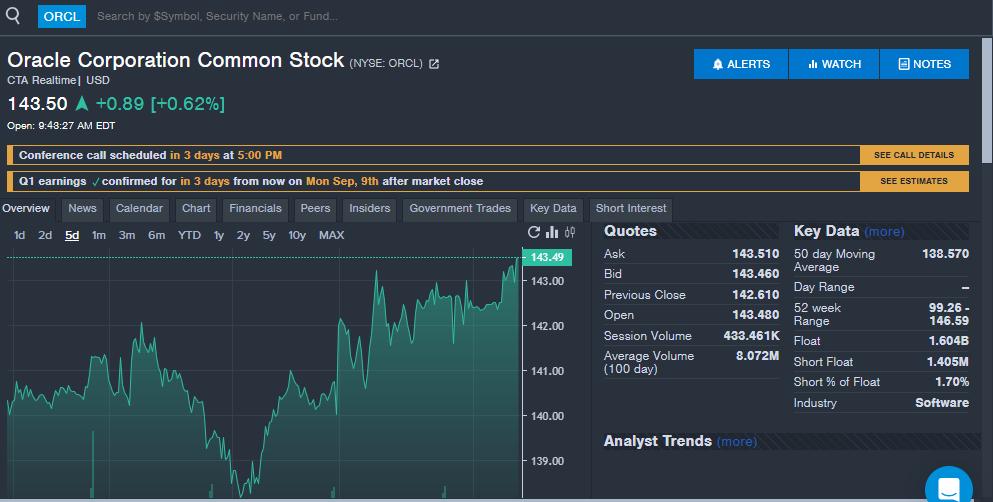
Task: Set chart range to 3m
Action: [127, 235]
